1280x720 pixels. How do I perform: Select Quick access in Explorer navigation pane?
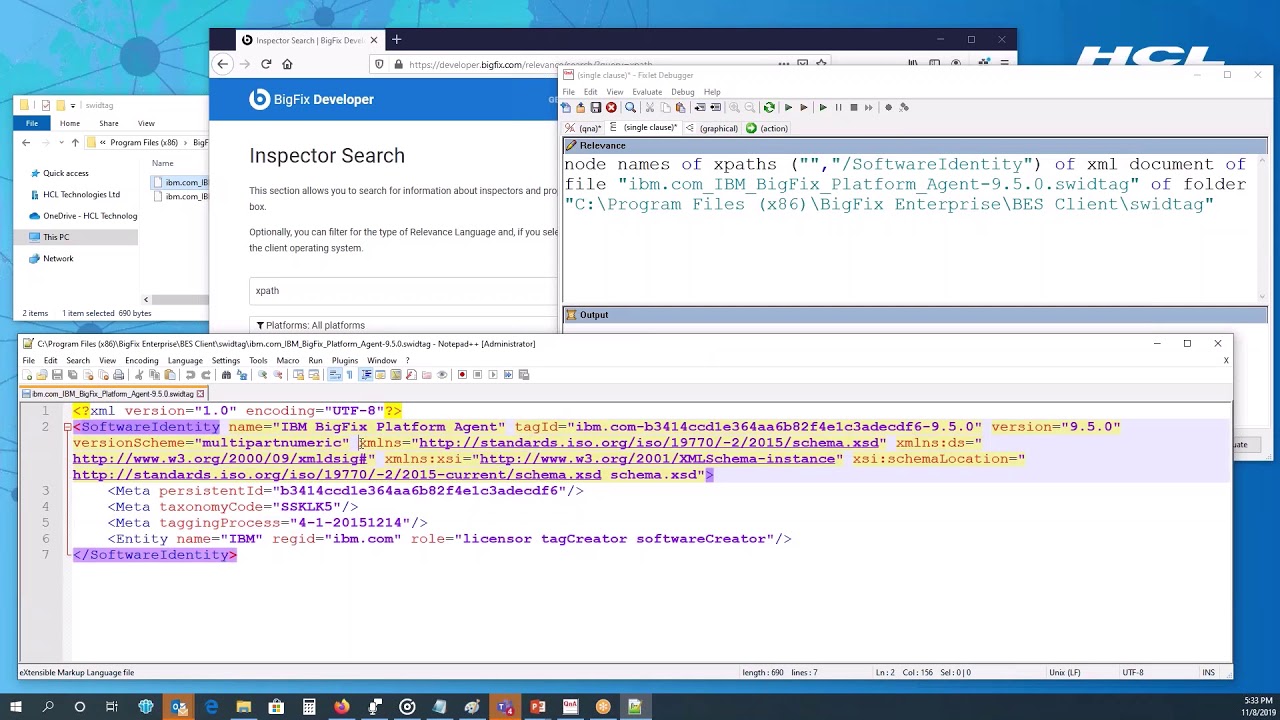click(x=65, y=173)
